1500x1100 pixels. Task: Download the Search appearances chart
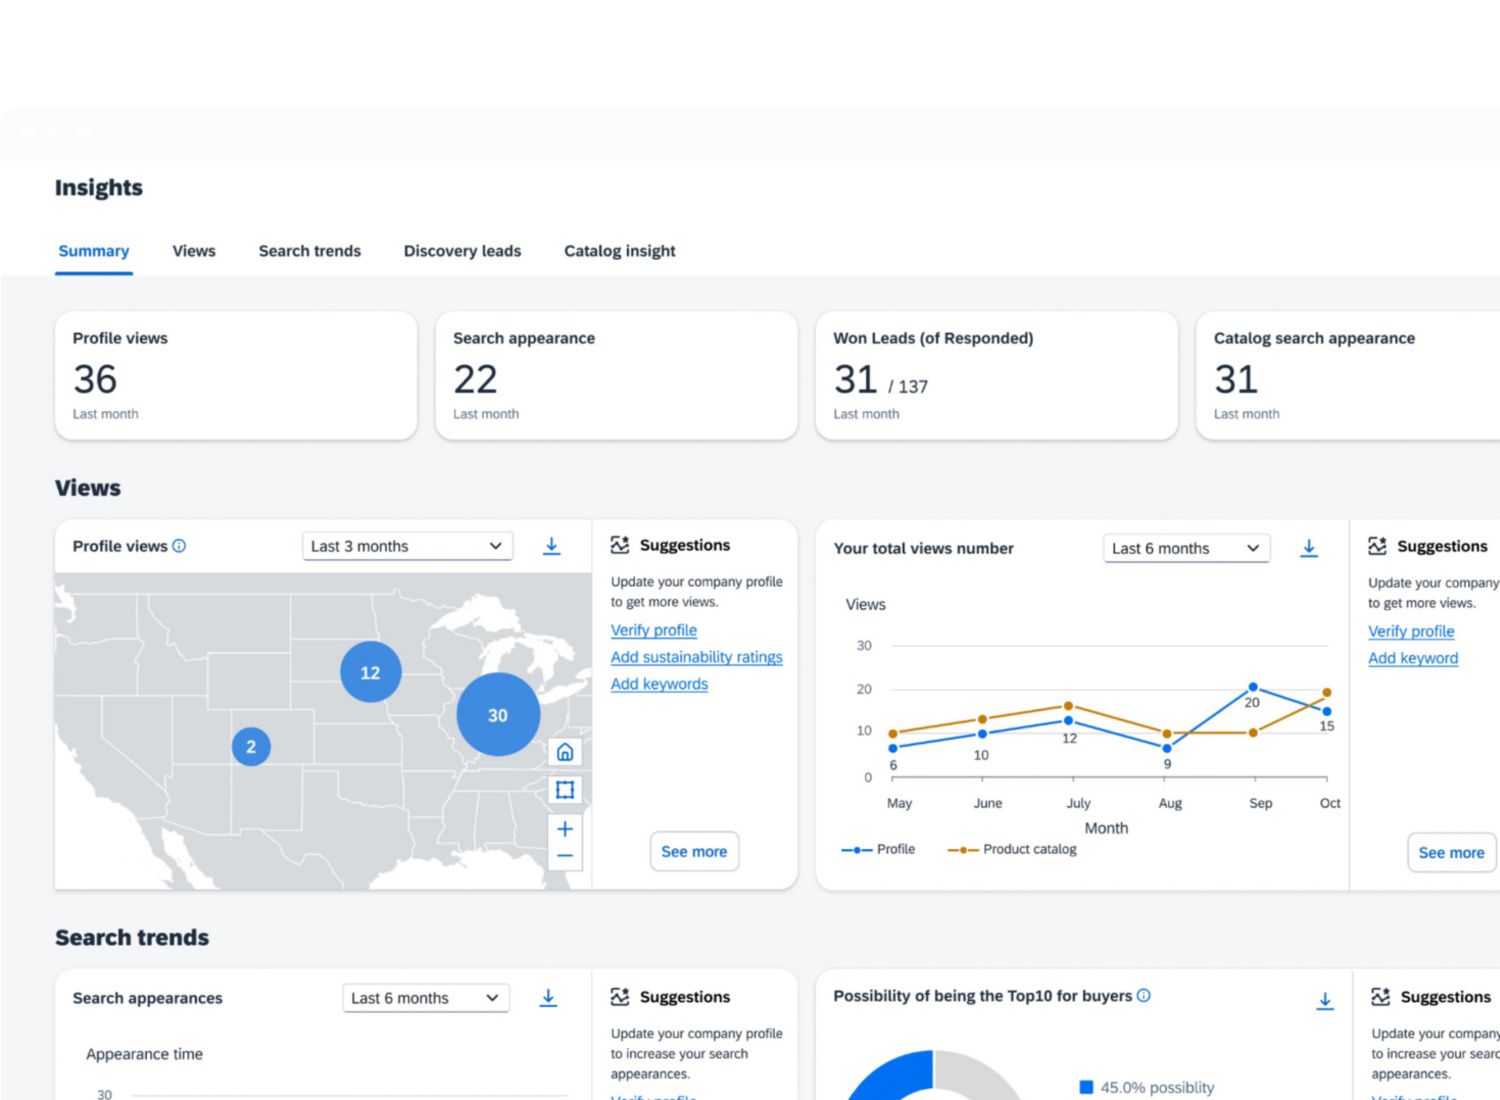(x=548, y=998)
